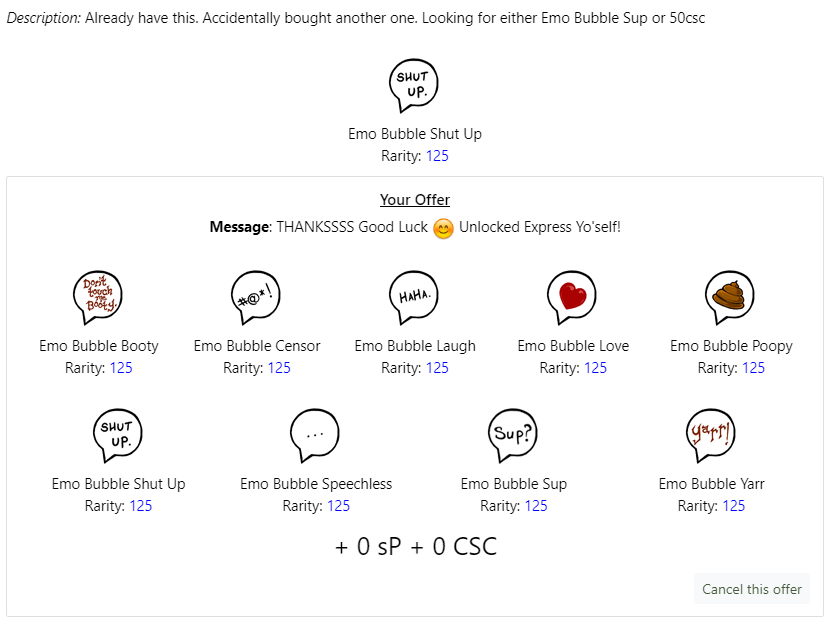Viewport: 835px width, 626px height.
Task: Click the Emo Bubble Speechless icon
Action: tap(315, 435)
